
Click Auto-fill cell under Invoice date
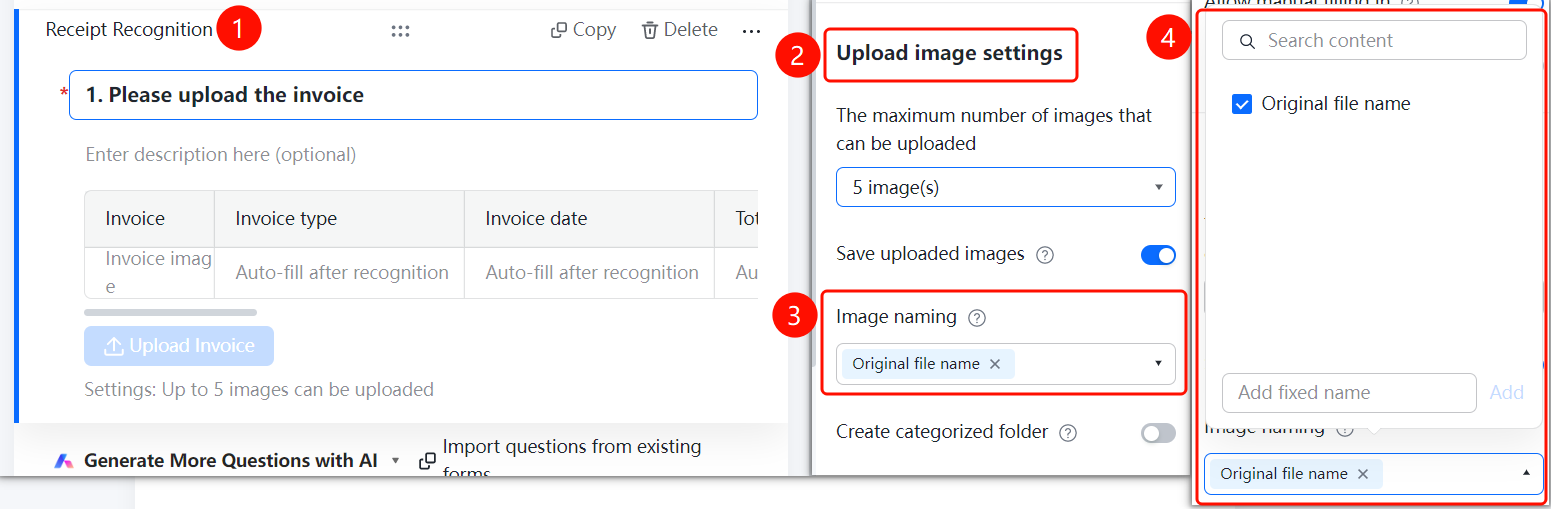(x=590, y=273)
